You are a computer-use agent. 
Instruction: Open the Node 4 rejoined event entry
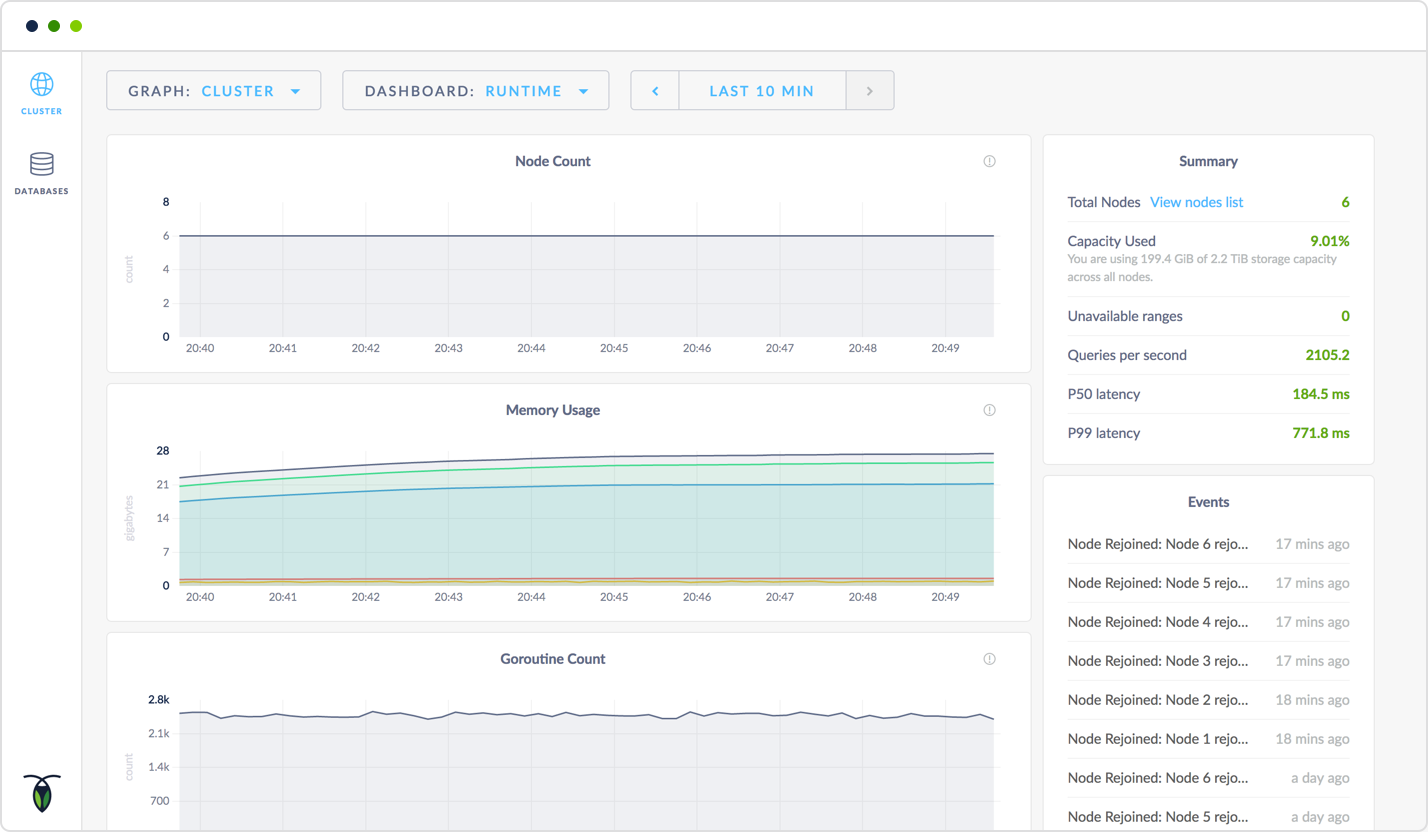point(1158,622)
